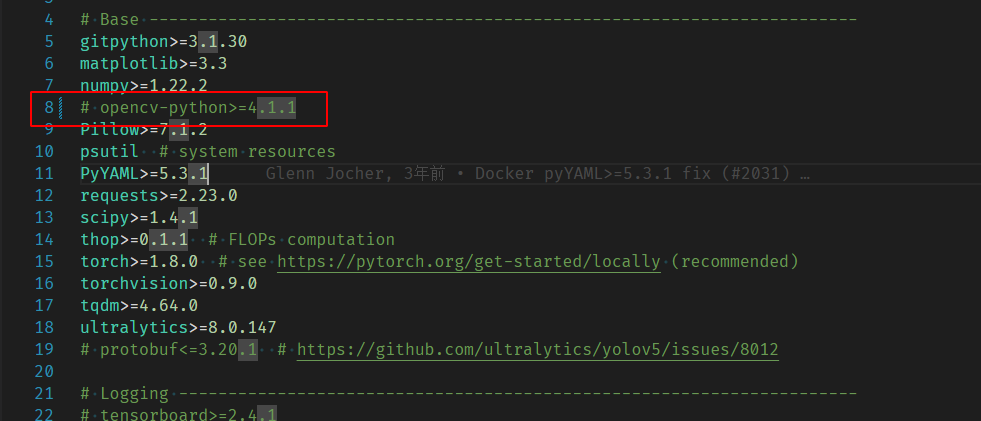Click line number 19 in the gutter
This screenshot has width=981, height=421.
44,350
